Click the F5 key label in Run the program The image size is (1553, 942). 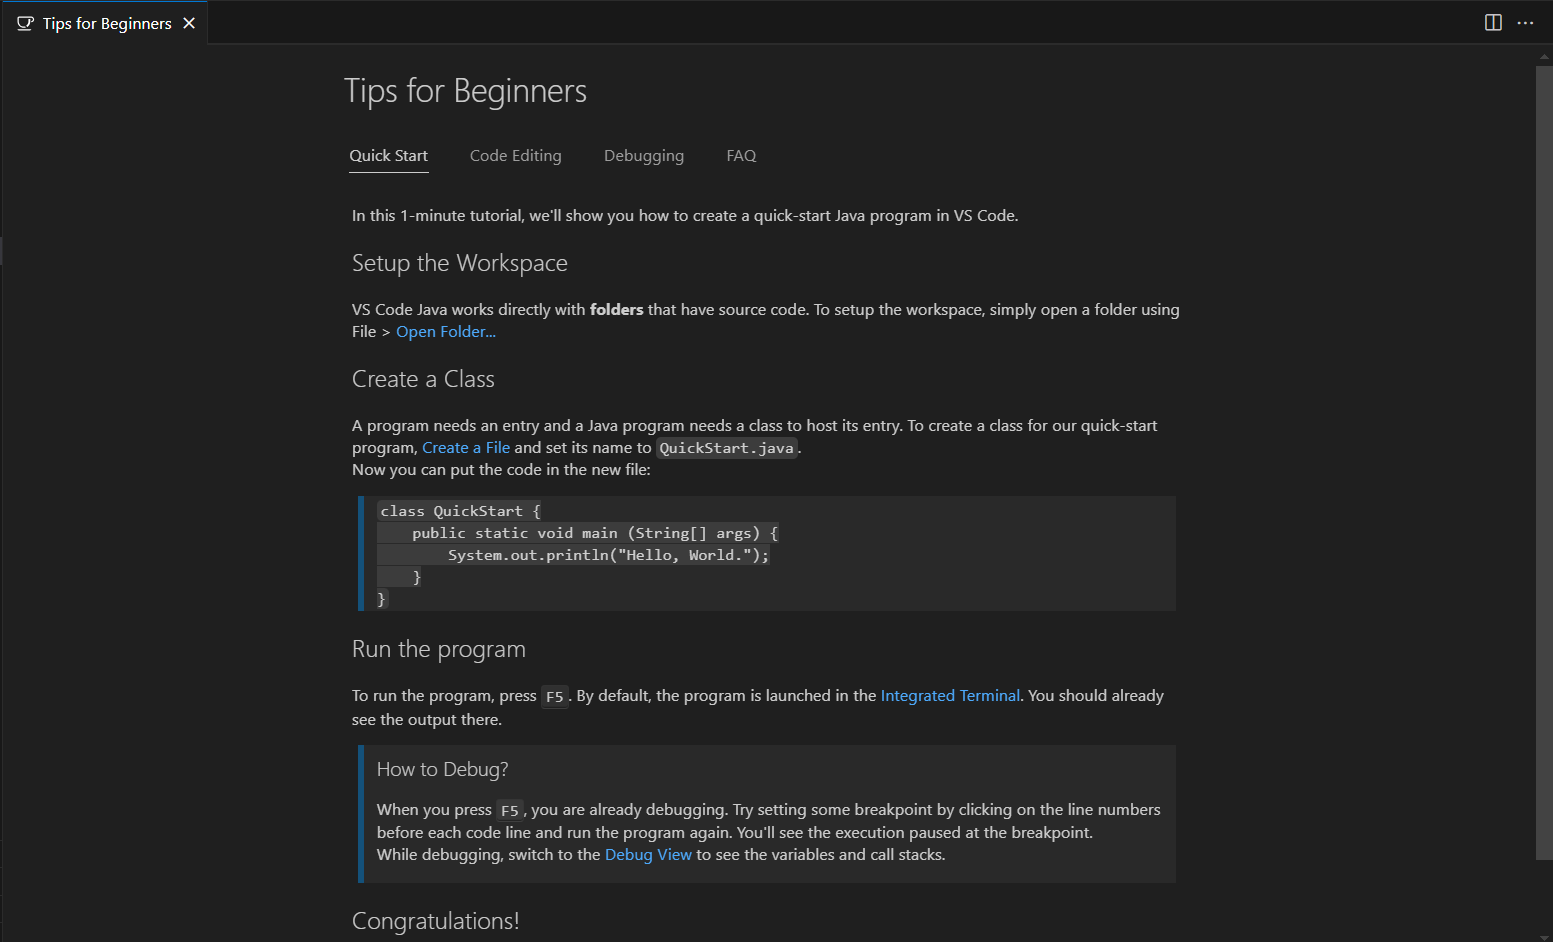click(x=555, y=697)
